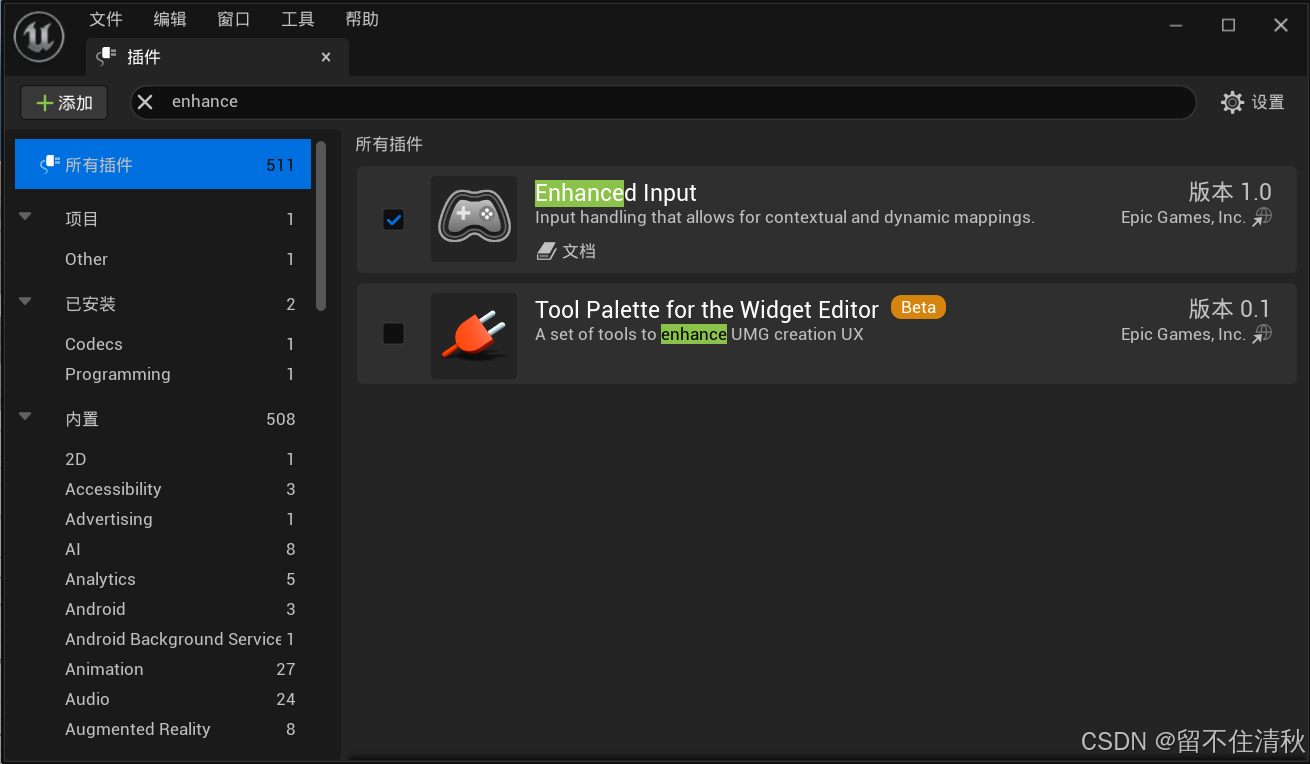This screenshot has height=764, width=1310.
Task: Select the 内置 category row
Action: [x=163, y=419]
